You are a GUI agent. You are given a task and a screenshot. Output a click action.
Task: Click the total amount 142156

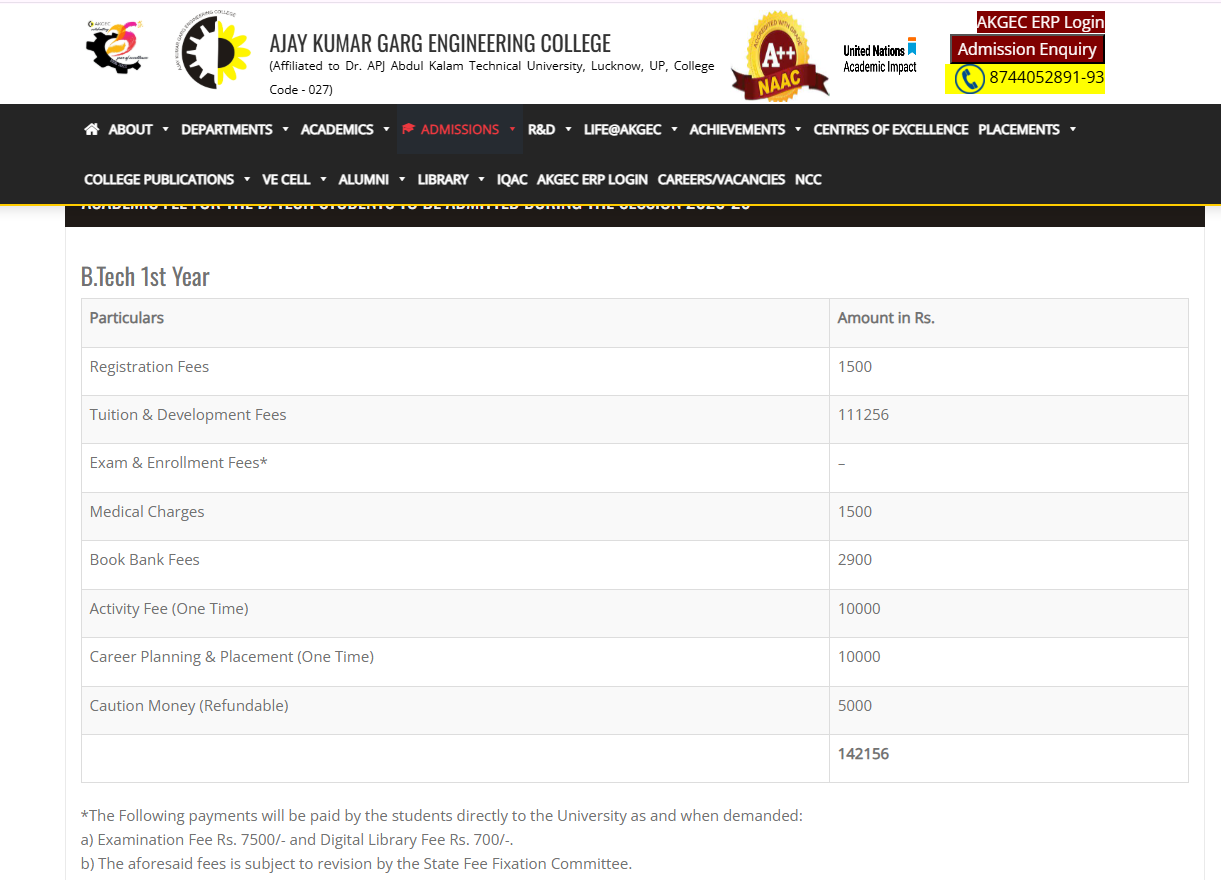863,754
